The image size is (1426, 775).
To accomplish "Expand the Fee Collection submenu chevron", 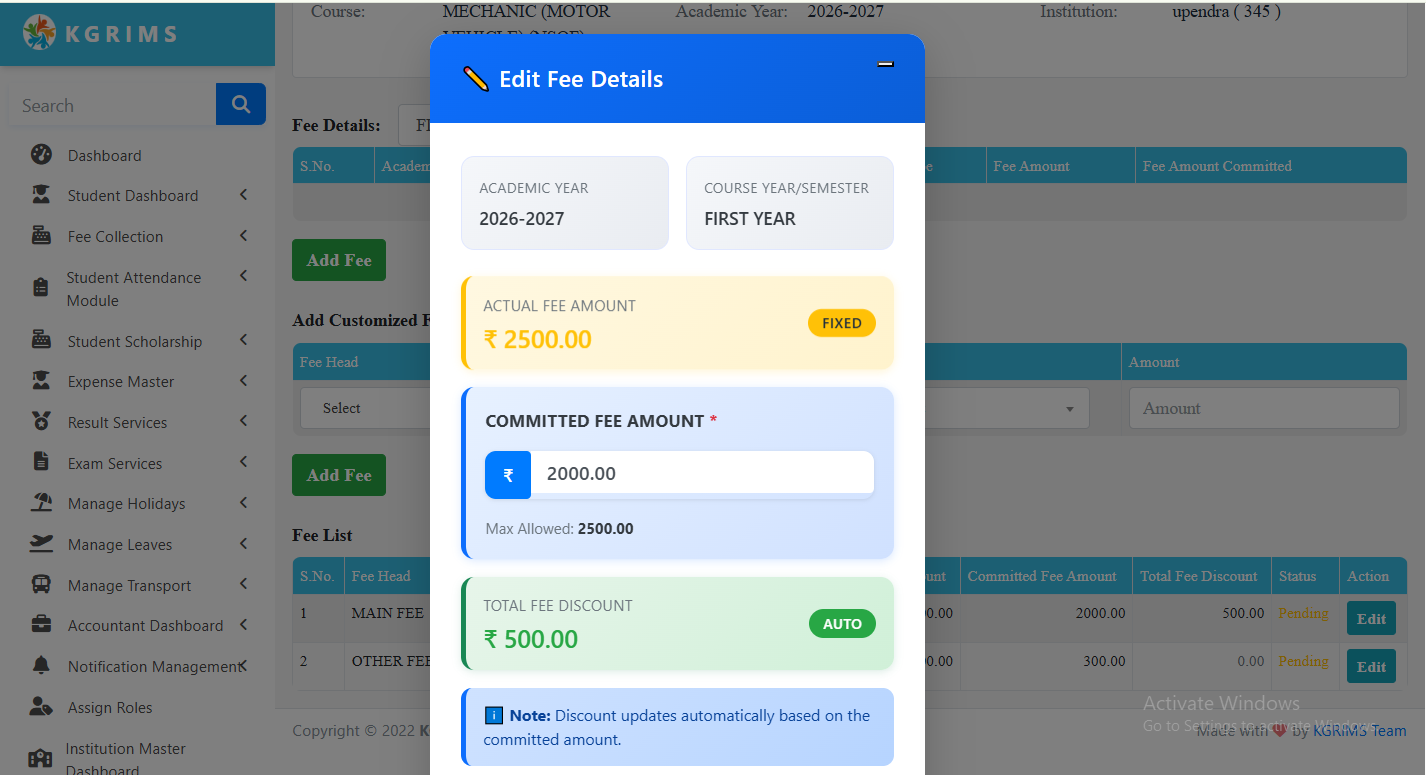I will coord(243,236).
